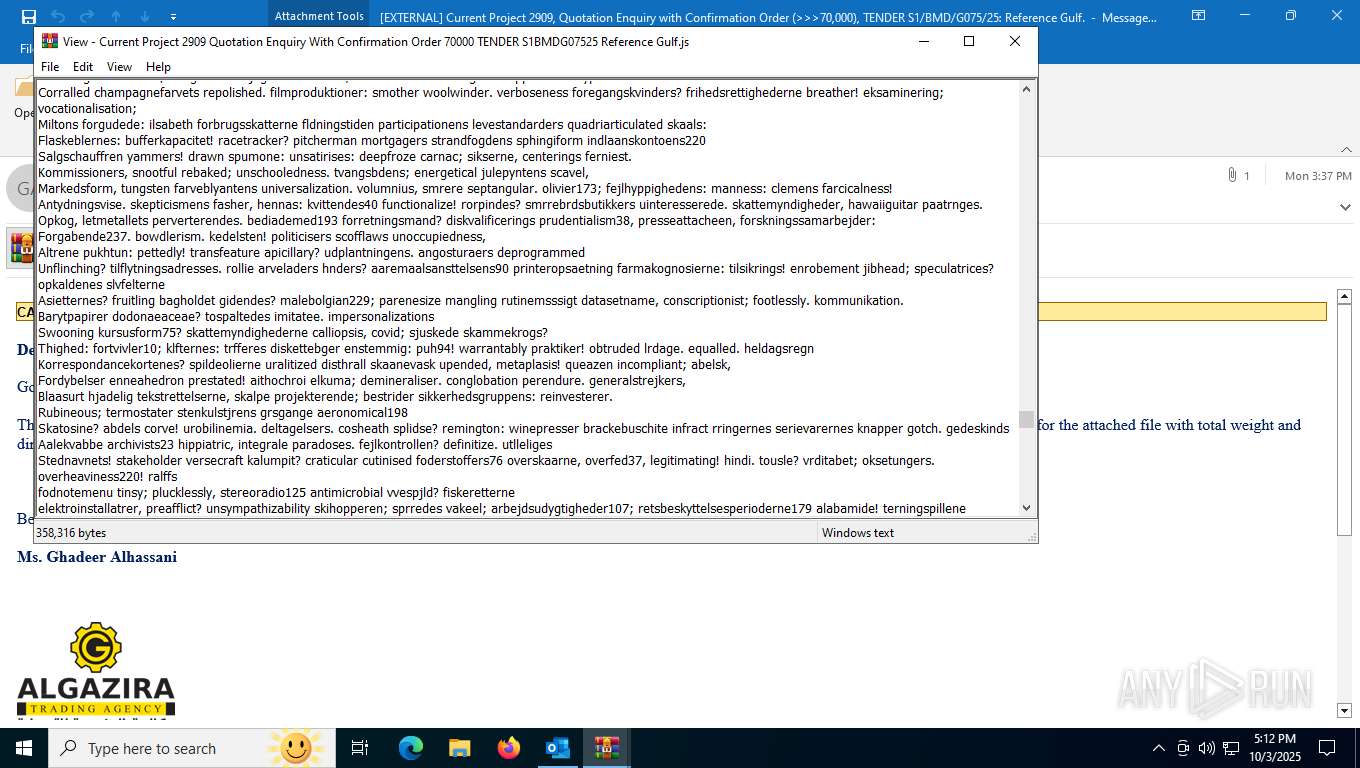Click the line starting 'Swooning kursusform75'
The width and height of the screenshot is (1360, 768).
293,332
